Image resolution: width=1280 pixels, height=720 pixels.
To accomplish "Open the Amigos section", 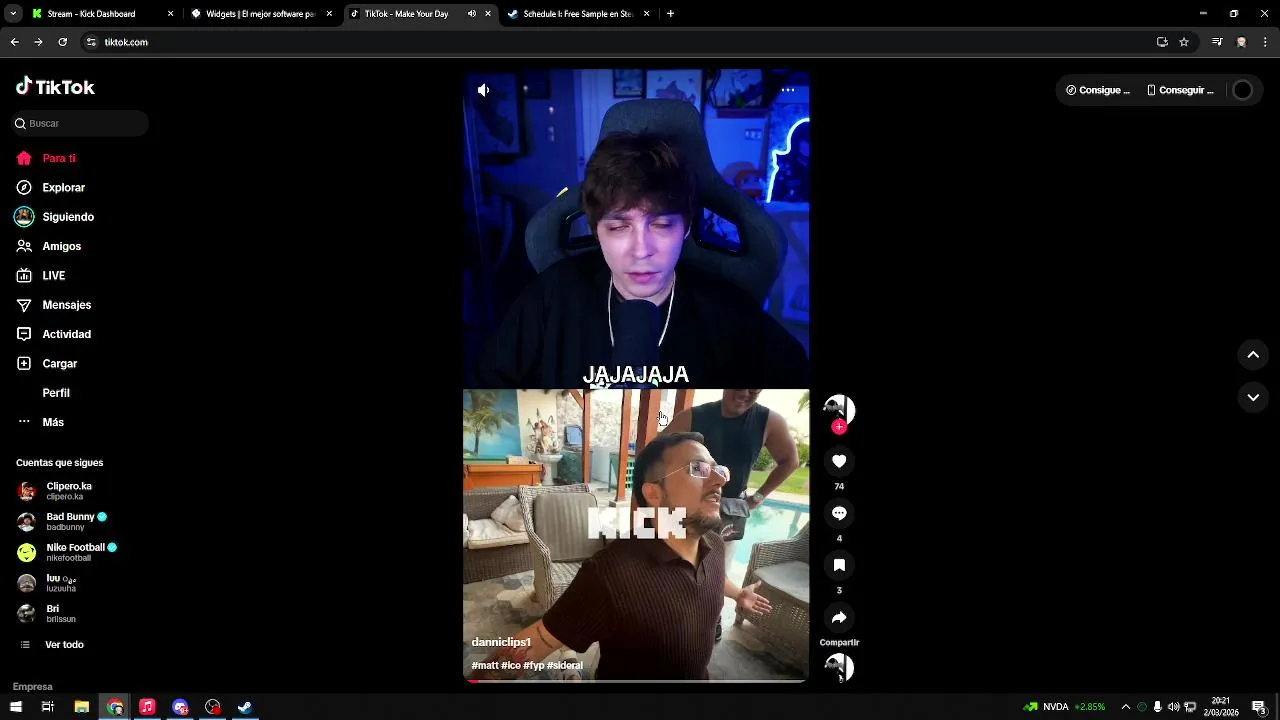I will point(49,246).
